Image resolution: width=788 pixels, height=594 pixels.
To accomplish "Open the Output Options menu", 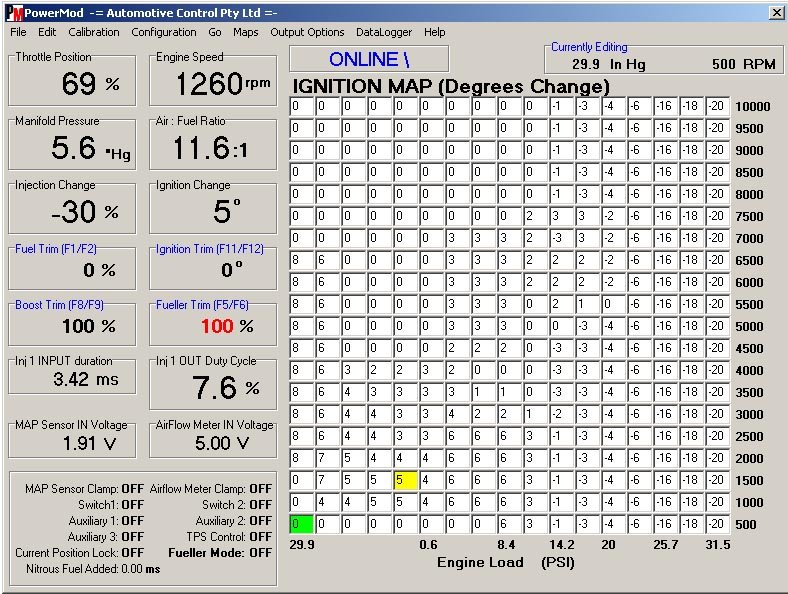I will pyautogui.click(x=307, y=32).
